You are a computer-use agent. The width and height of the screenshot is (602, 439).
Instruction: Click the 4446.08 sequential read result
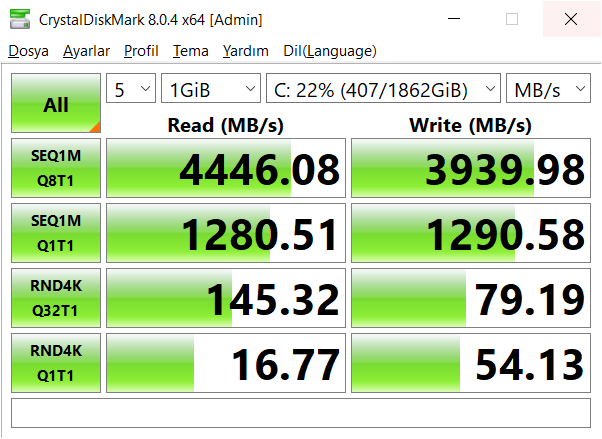[x=226, y=168]
